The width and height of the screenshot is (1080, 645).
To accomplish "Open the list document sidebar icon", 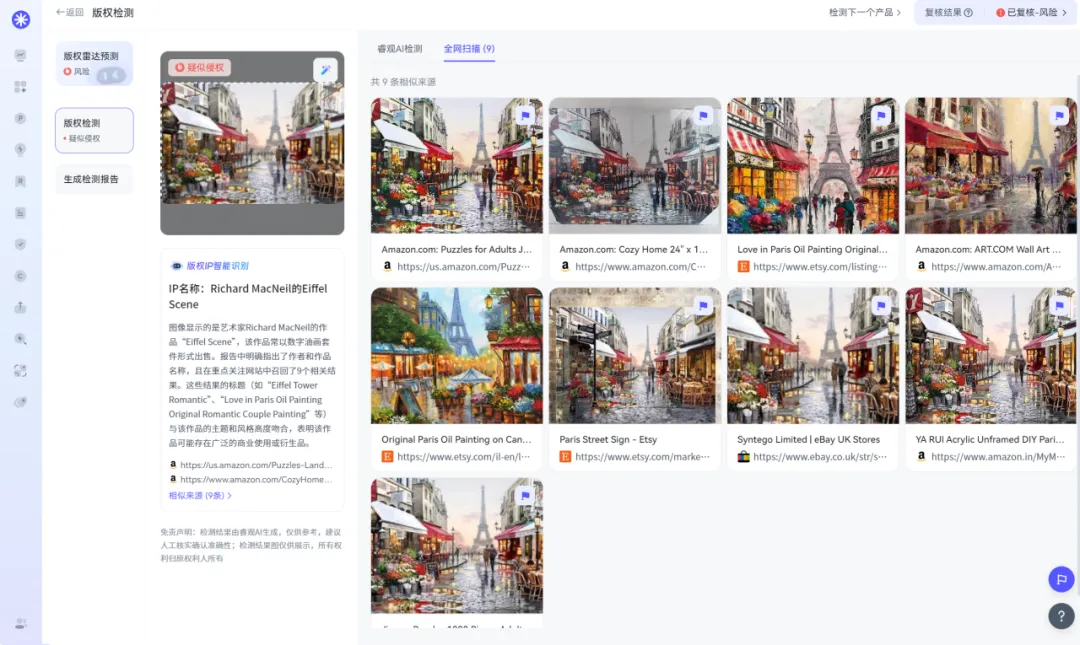I will [21, 213].
